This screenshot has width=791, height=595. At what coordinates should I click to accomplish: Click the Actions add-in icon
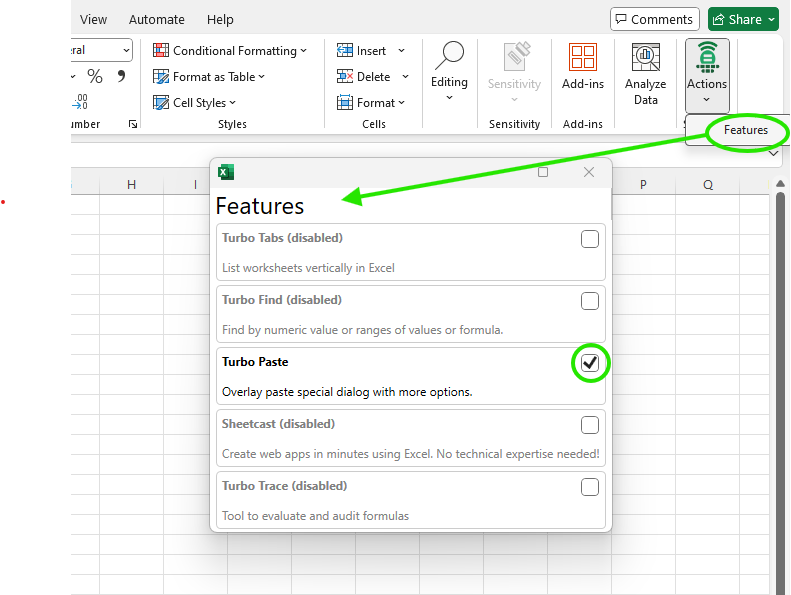pyautogui.click(x=707, y=57)
